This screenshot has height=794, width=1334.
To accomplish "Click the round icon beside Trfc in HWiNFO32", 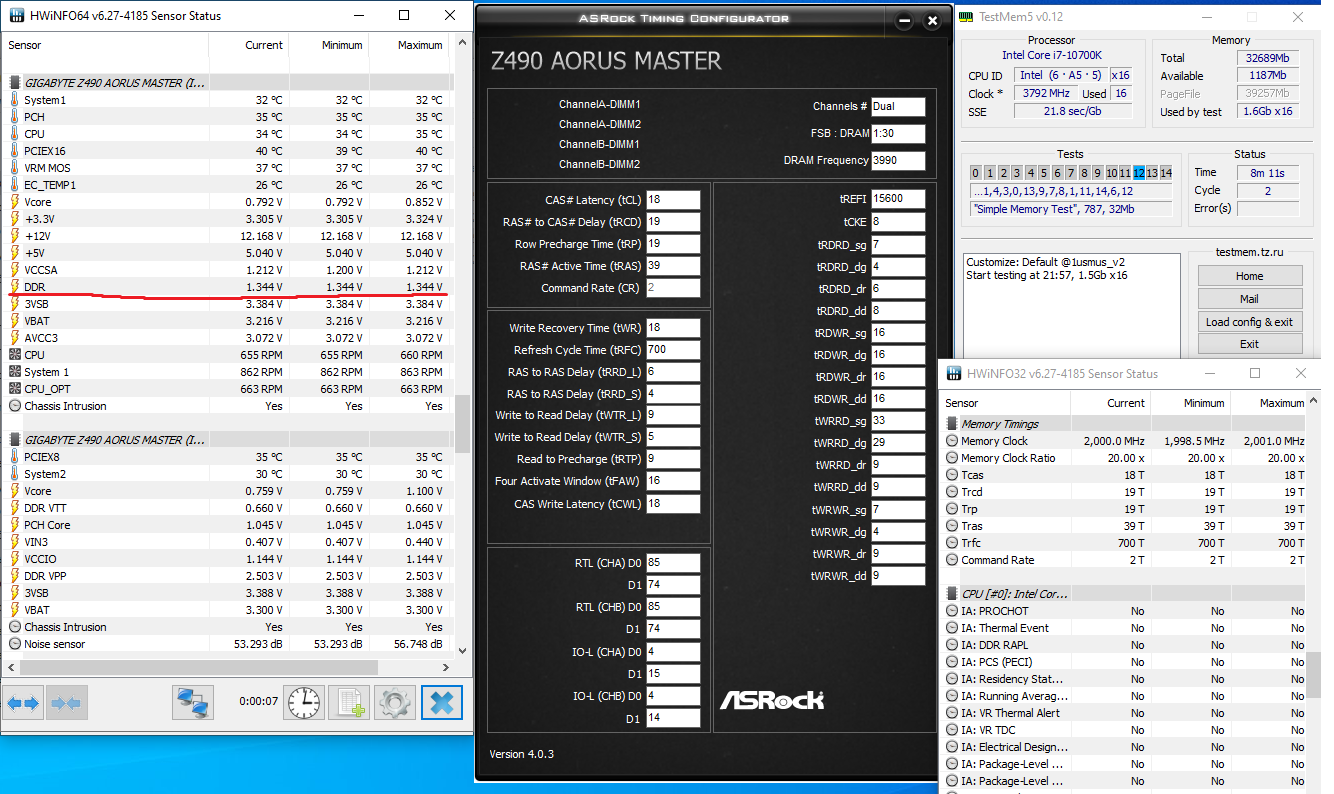I will coord(952,543).
